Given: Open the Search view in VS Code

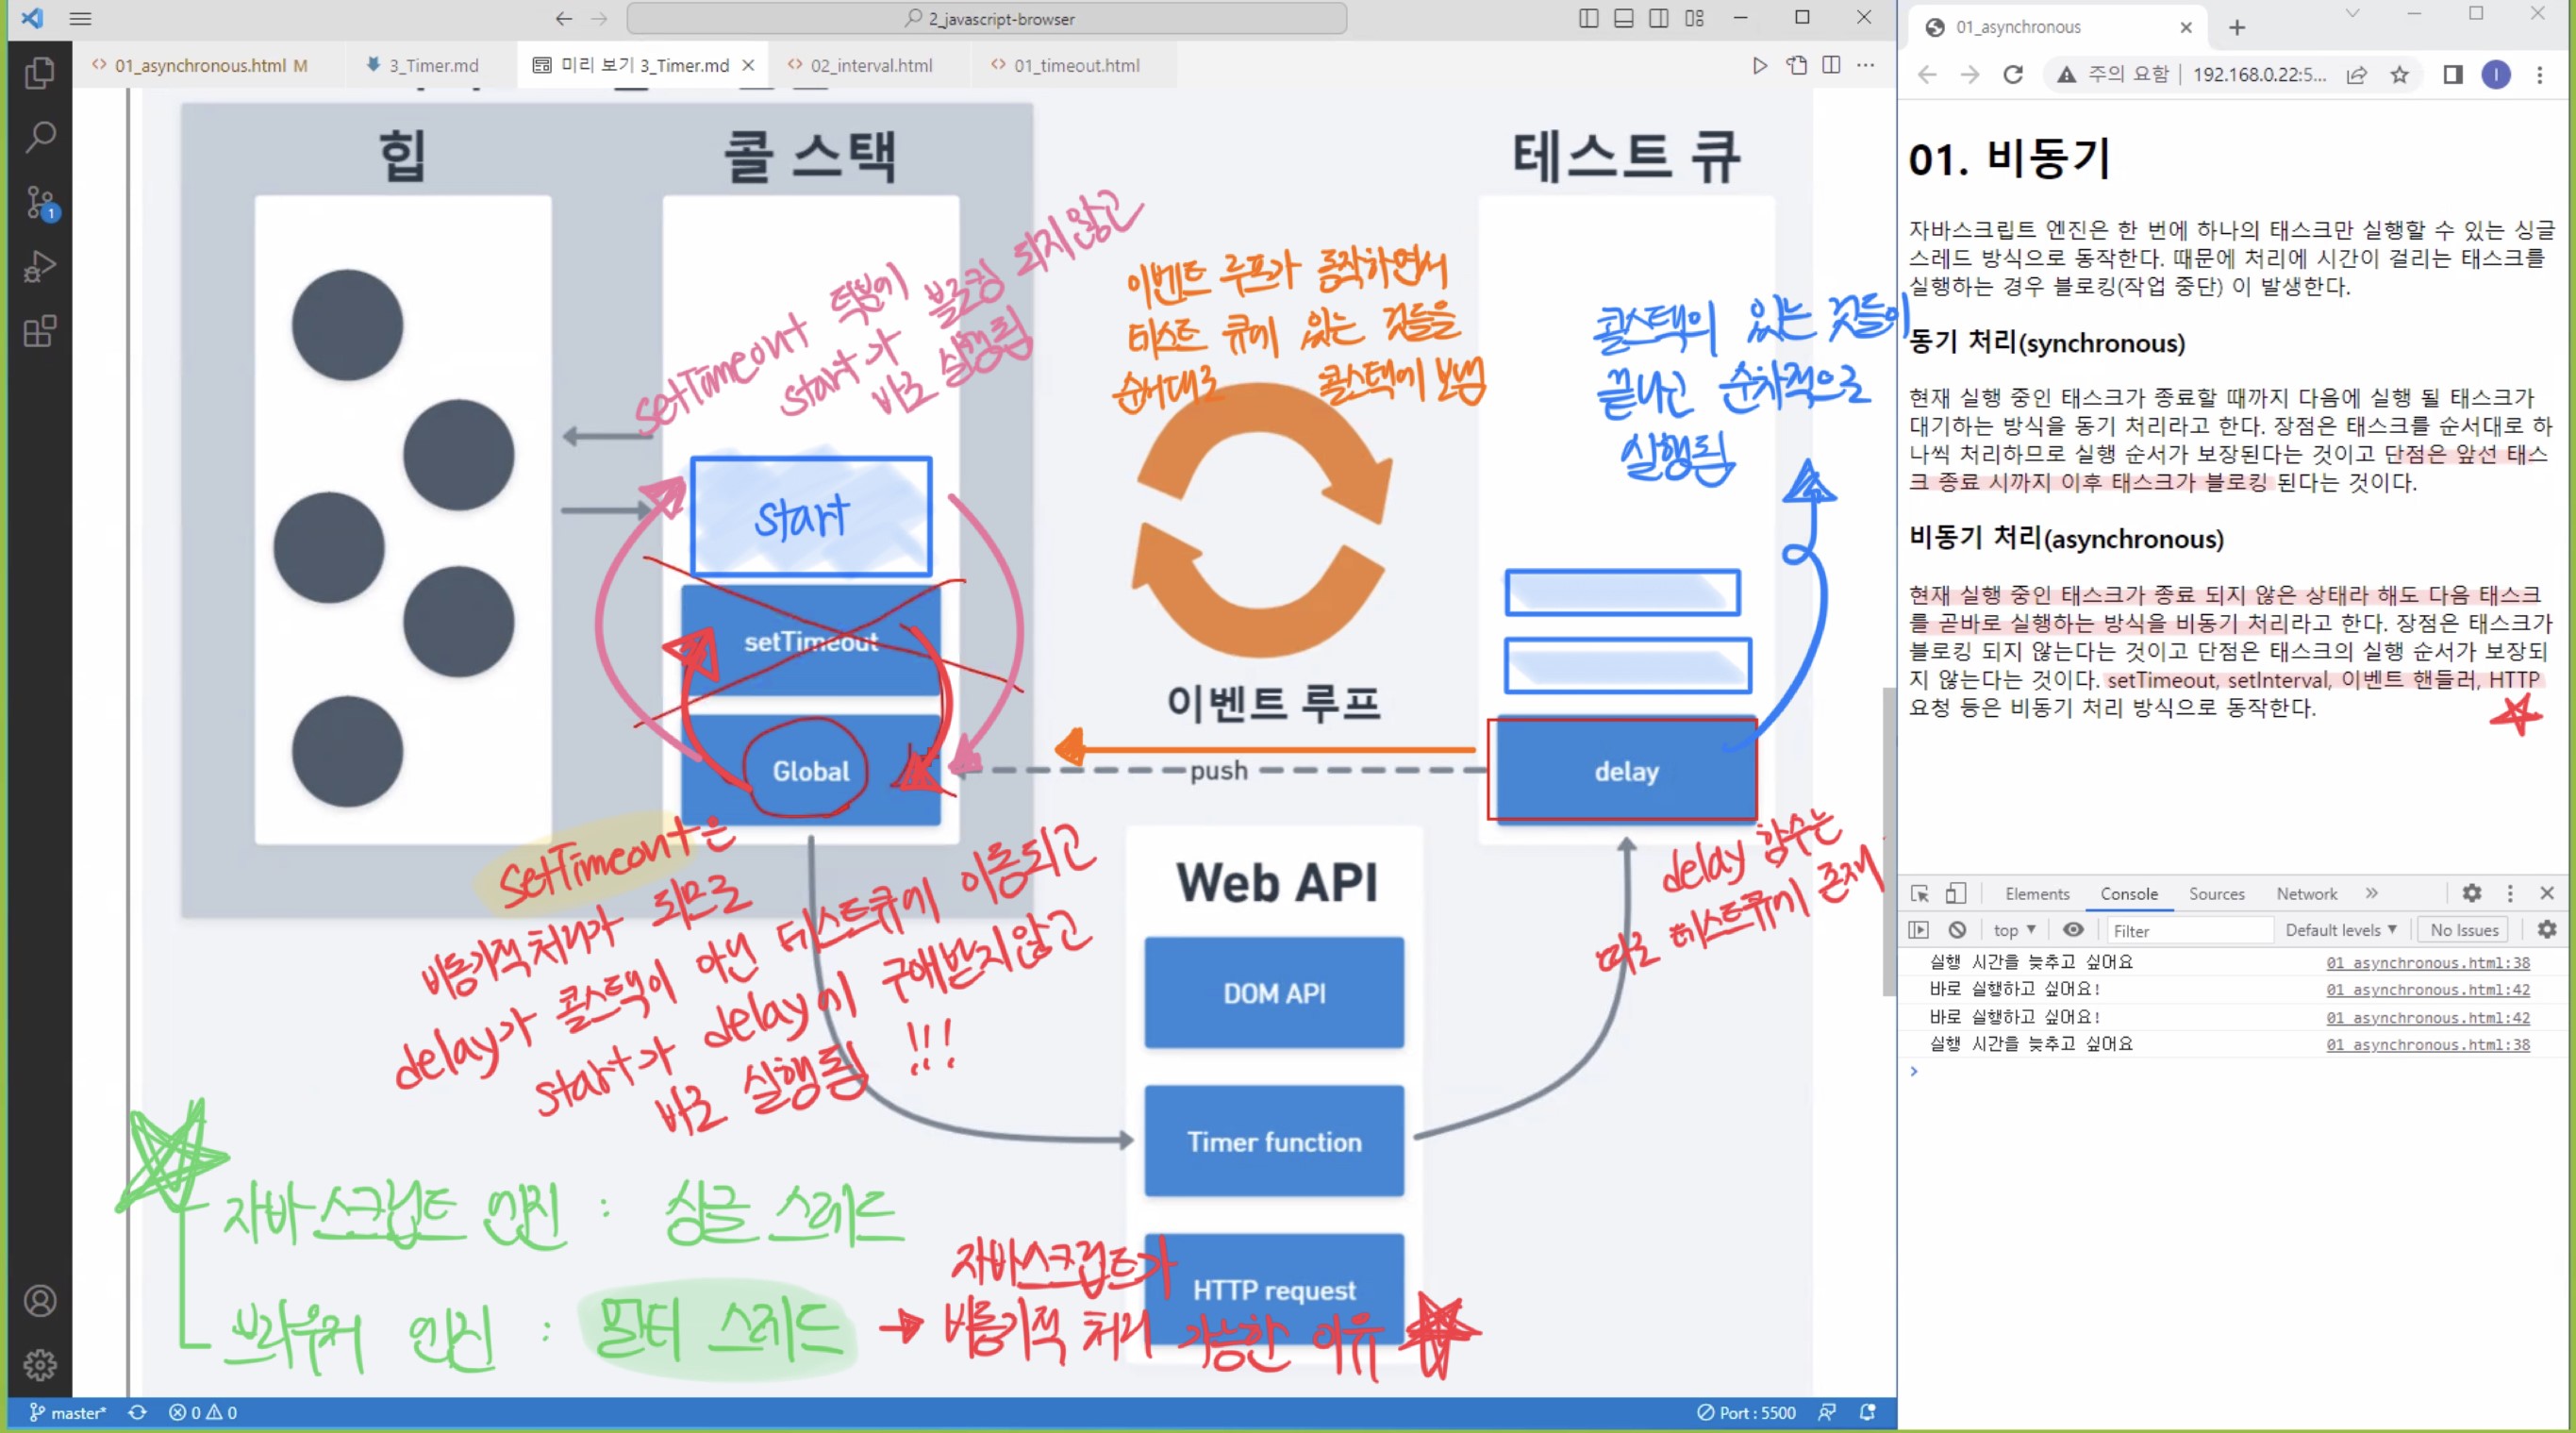Looking at the screenshot, I should (x=39, y=136).
